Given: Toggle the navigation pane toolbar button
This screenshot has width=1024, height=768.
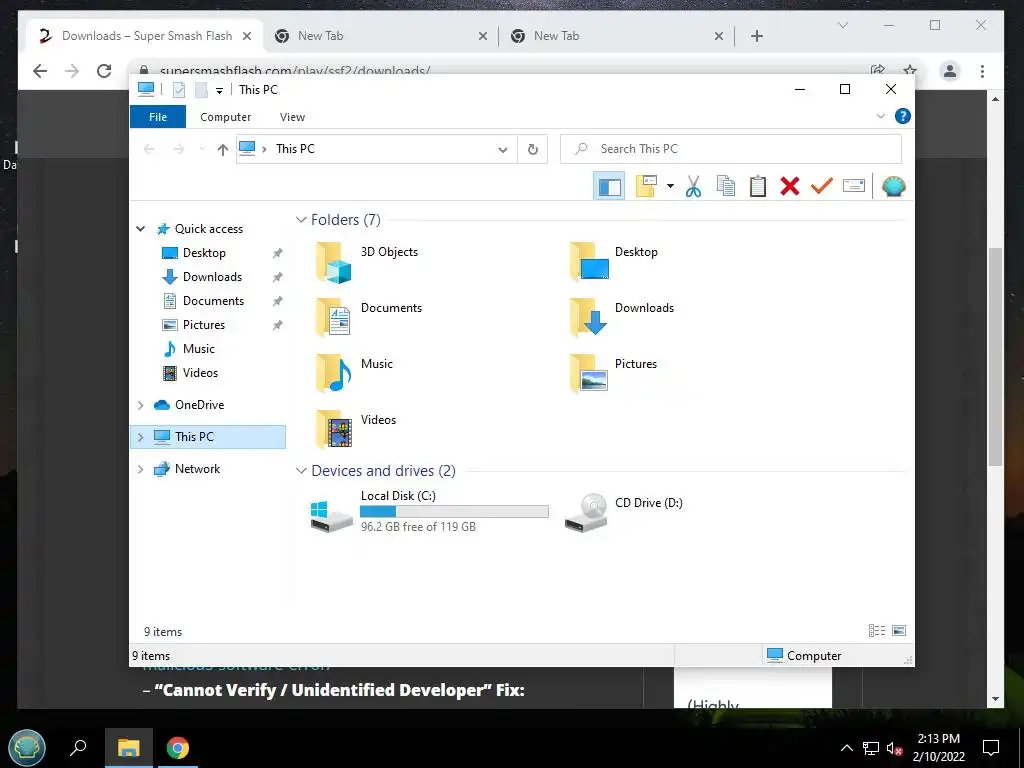Looking at the screenshot, I should (x=609, y=186).
